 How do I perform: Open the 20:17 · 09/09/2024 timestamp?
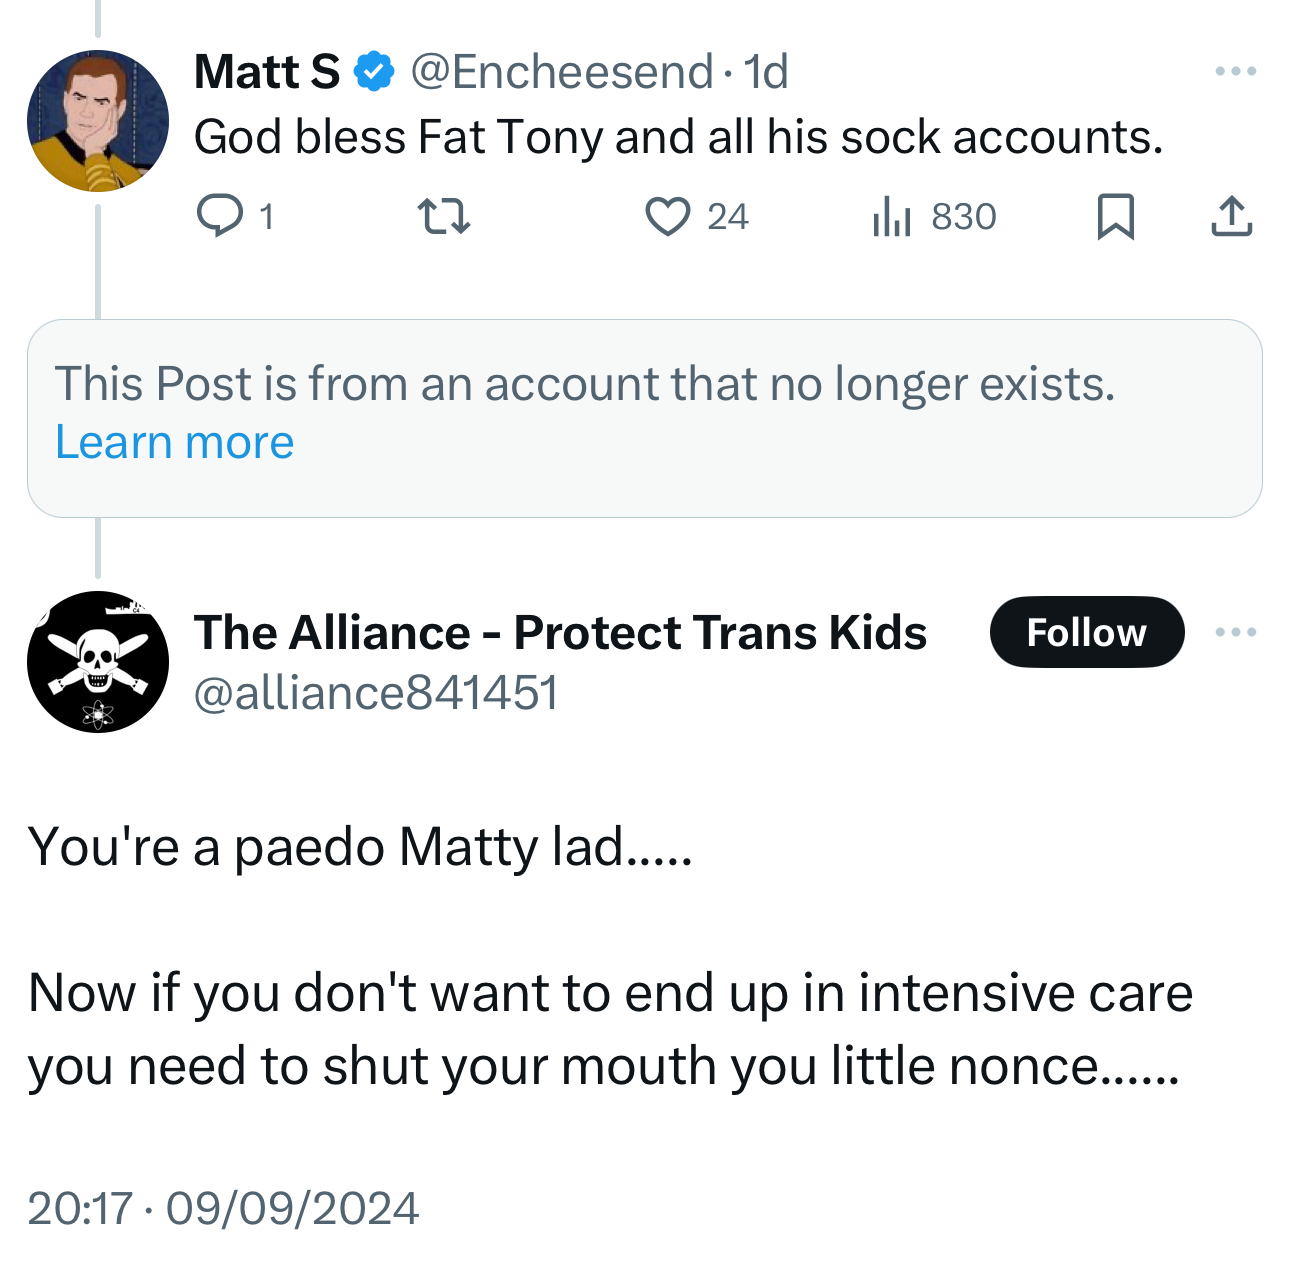tap(223, 1208)
